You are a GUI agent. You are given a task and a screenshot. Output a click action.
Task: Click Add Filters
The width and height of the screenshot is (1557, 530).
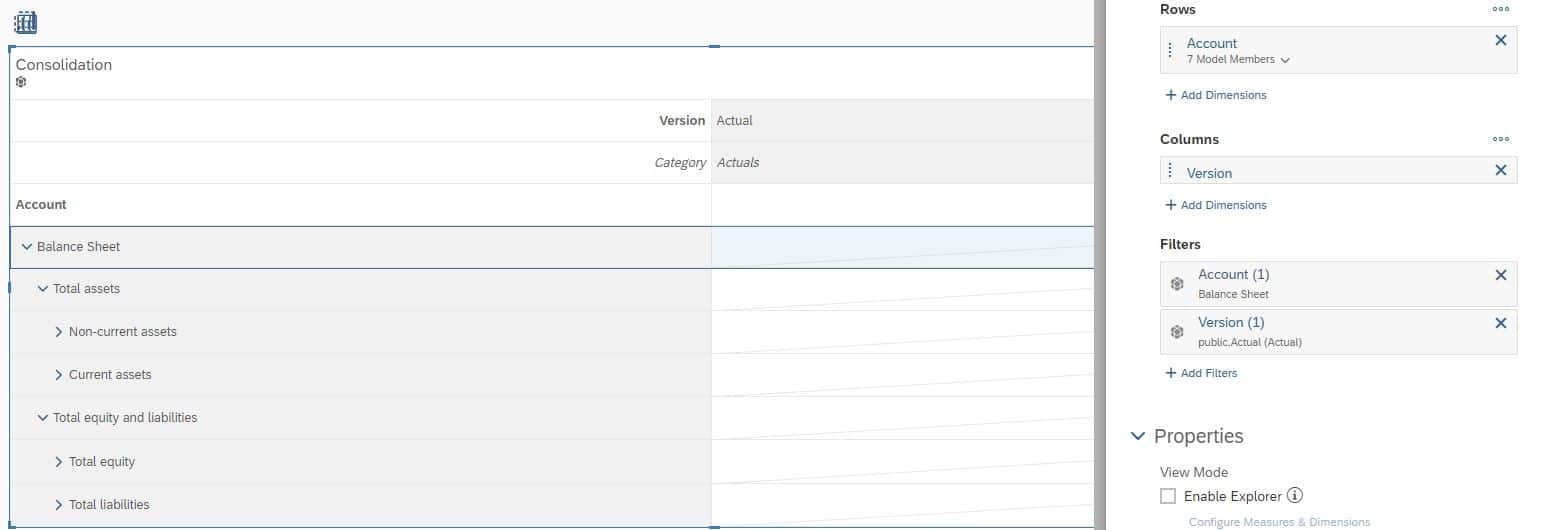click(x=1201, y=373)
